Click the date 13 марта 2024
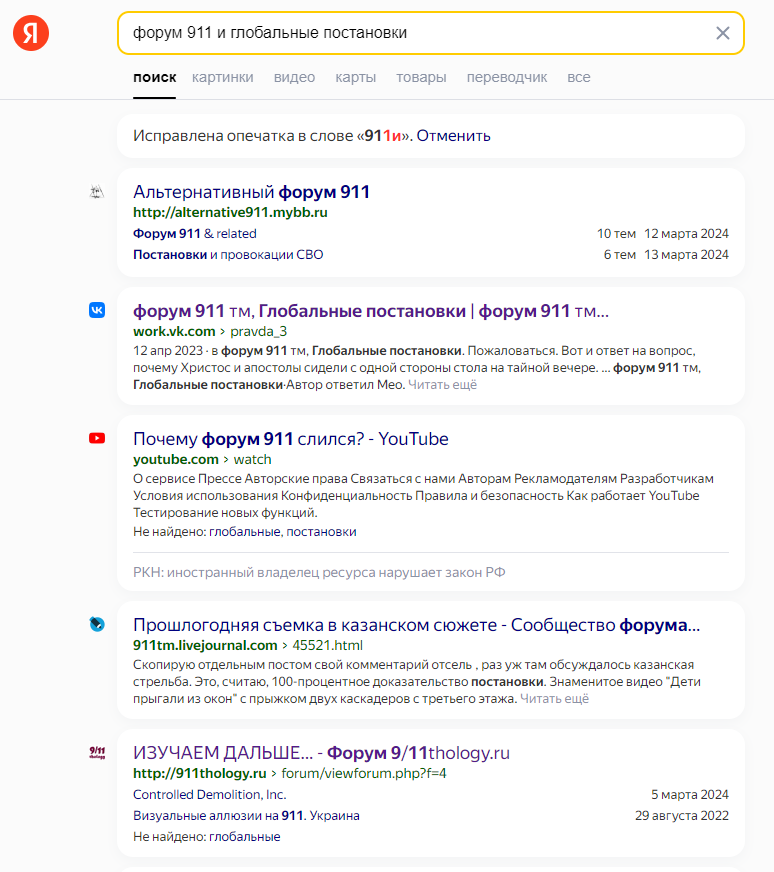The height and width of the screenshot is (872, 774). pyautogui.click(x=686, y=255)
